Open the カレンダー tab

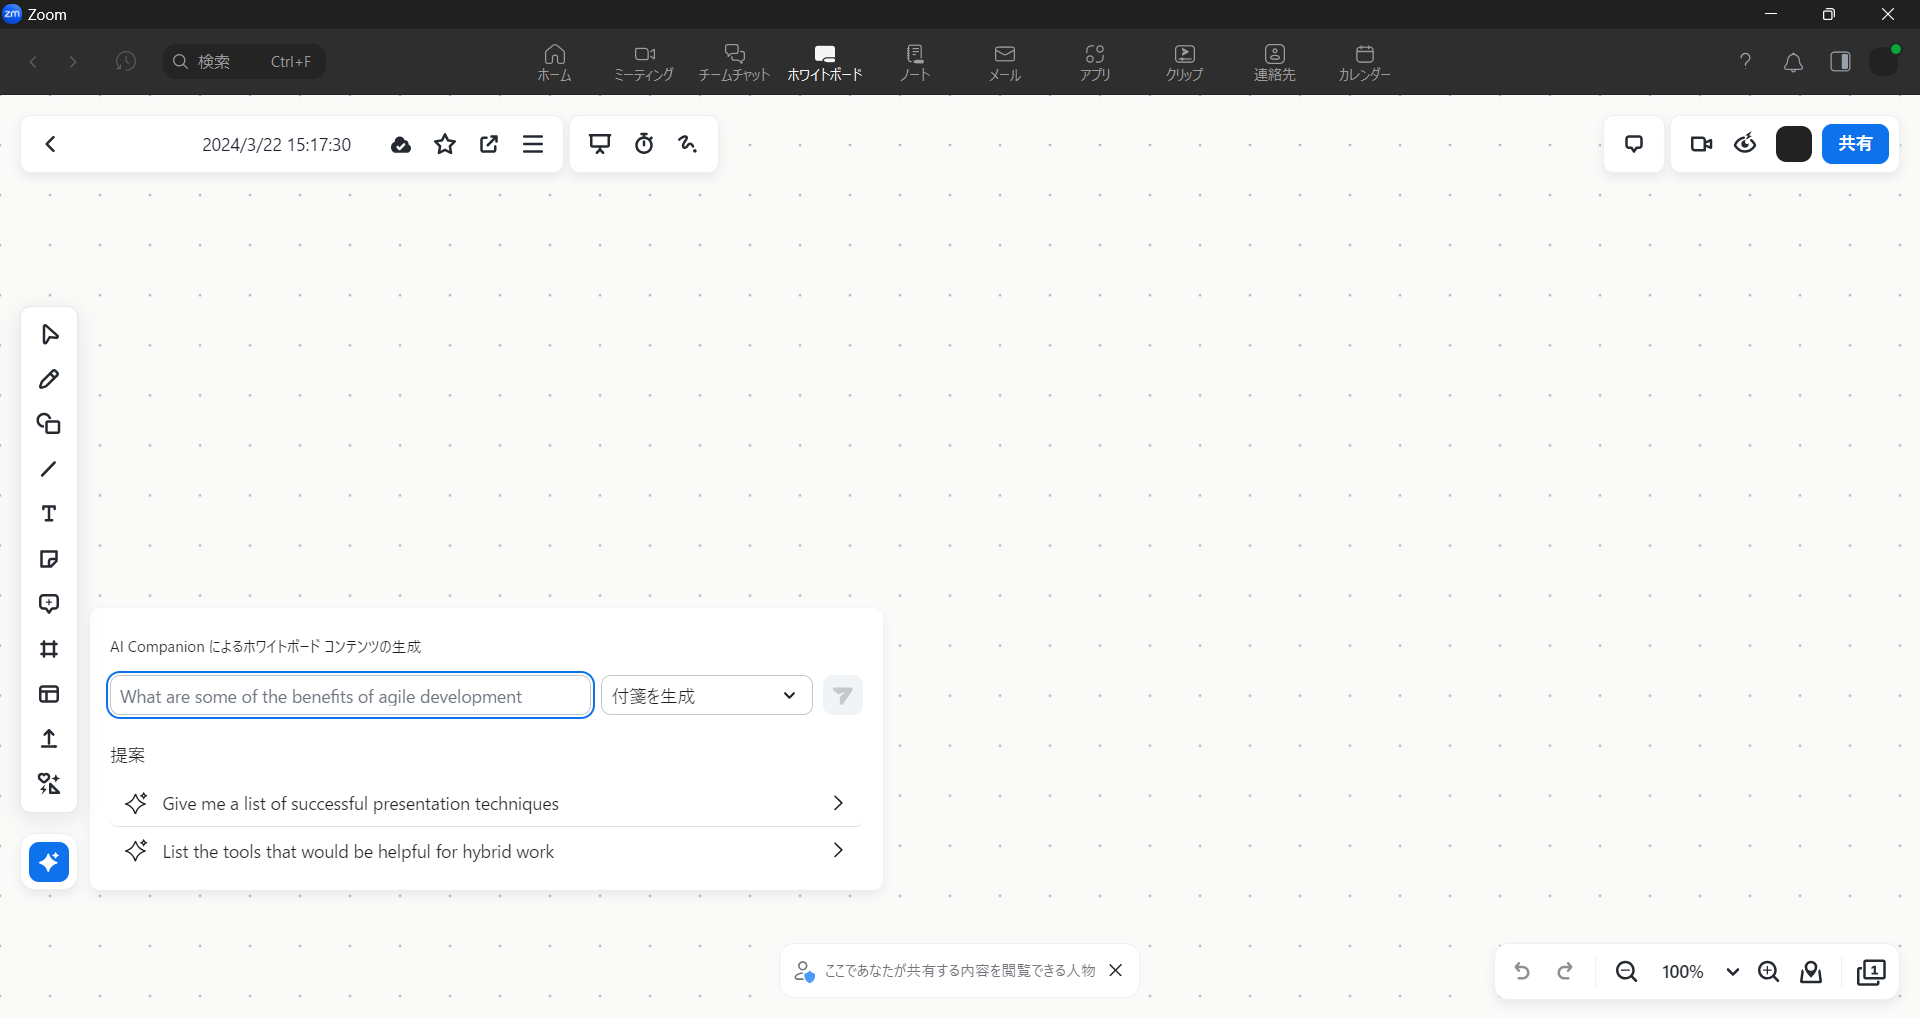pos(1364,62)
